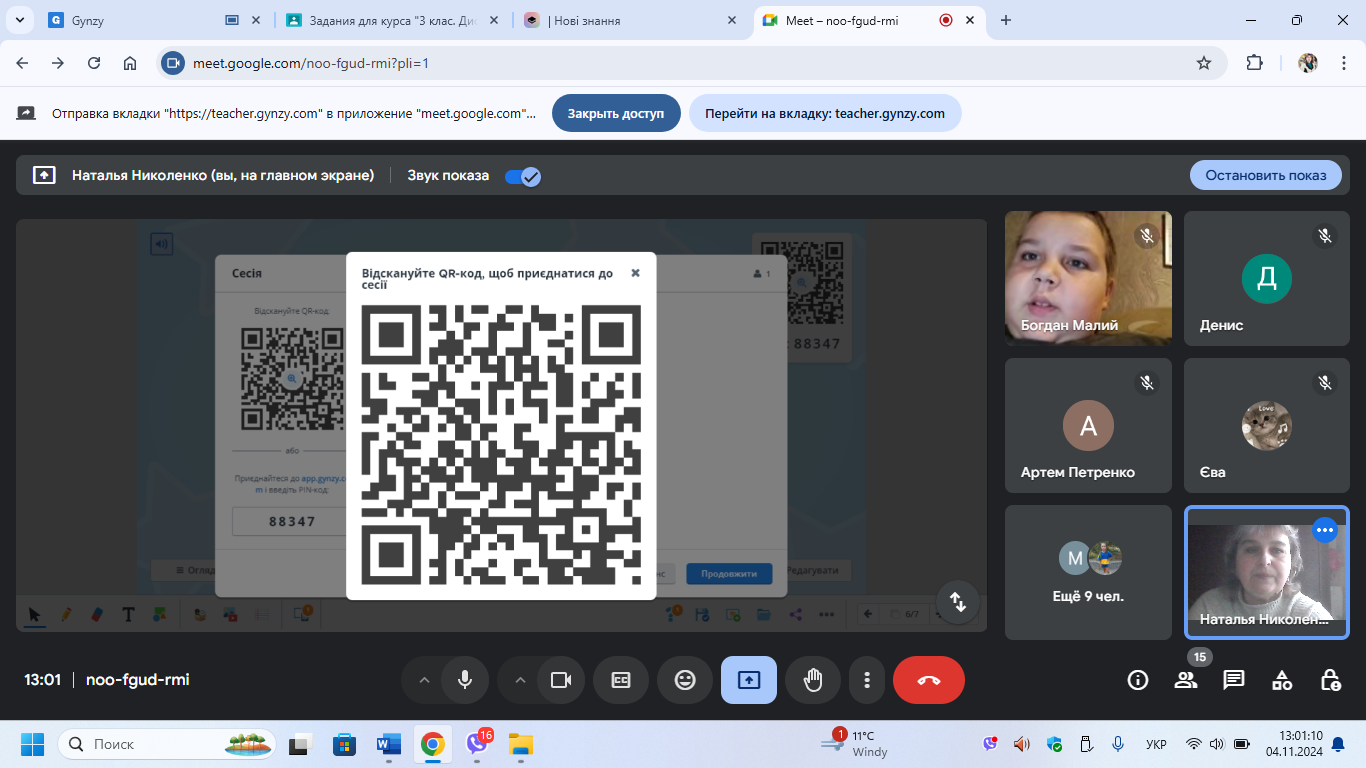Image resolution: width=1366 pixels, height=768 pixels.
Task: Open host controls lock icon
Action: (x=1330, y=680)
